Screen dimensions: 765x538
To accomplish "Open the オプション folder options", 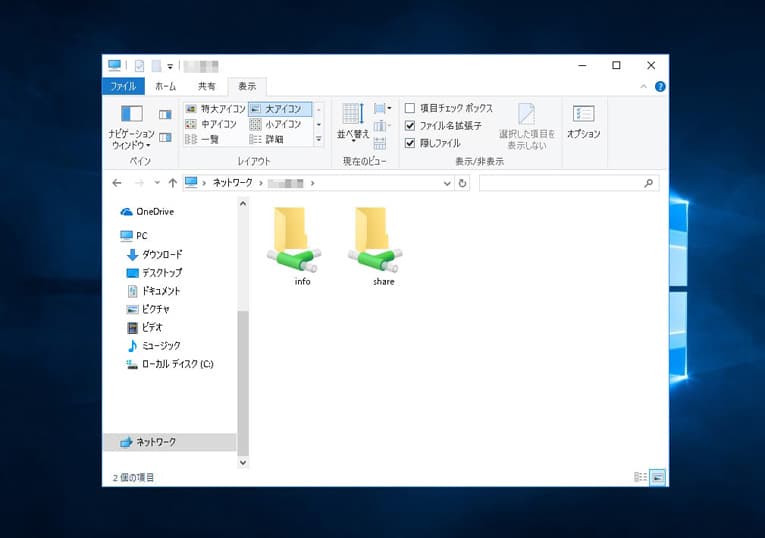I will (x=583, y=120).
